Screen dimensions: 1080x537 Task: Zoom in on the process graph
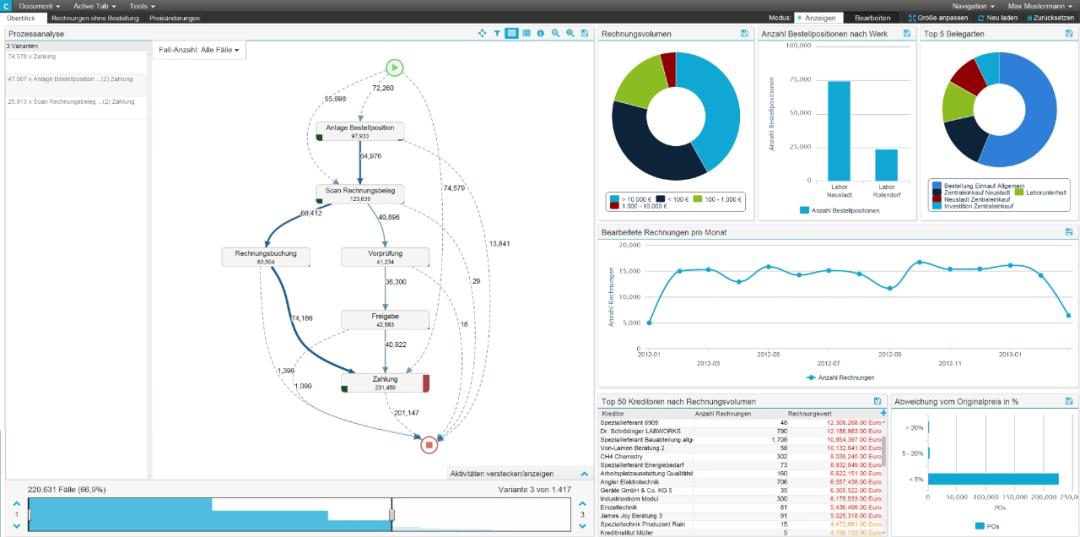[570, 33]
